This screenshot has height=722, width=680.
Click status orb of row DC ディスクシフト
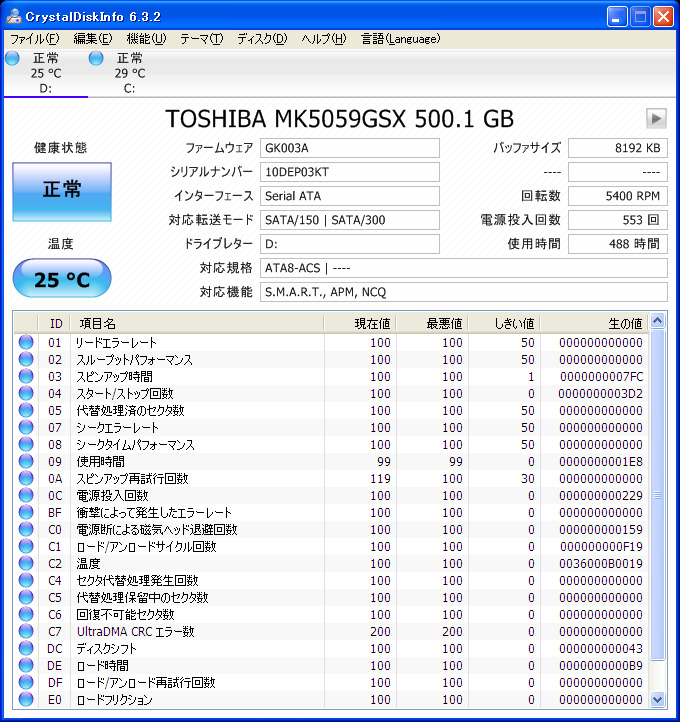(26, 649)
